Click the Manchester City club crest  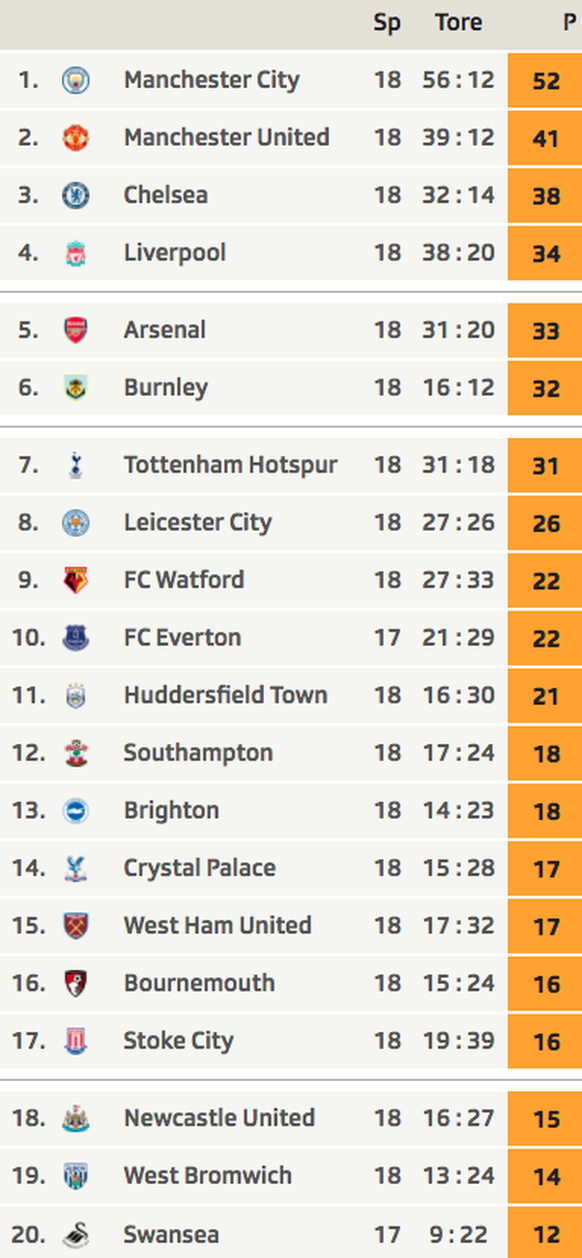[x=76, y=80]
